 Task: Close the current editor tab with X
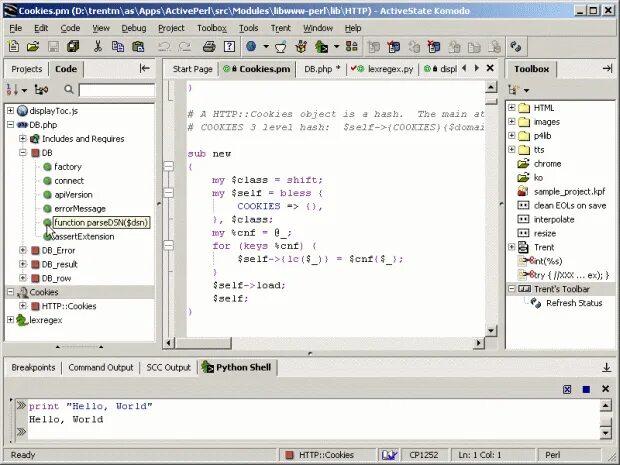point(490,68)
